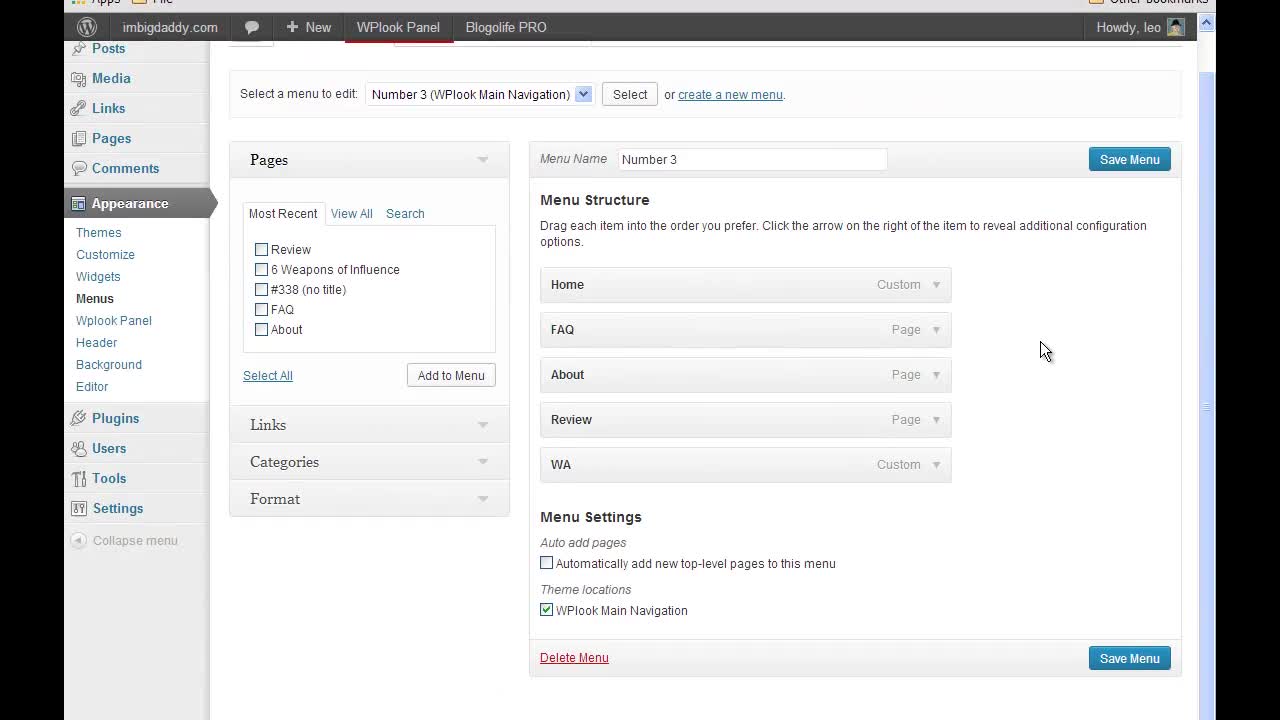The width and height of the screenshot is (1280, 720).
Task: Select the Users icon in the admin sidebar
Action: (x=78, y=448)
